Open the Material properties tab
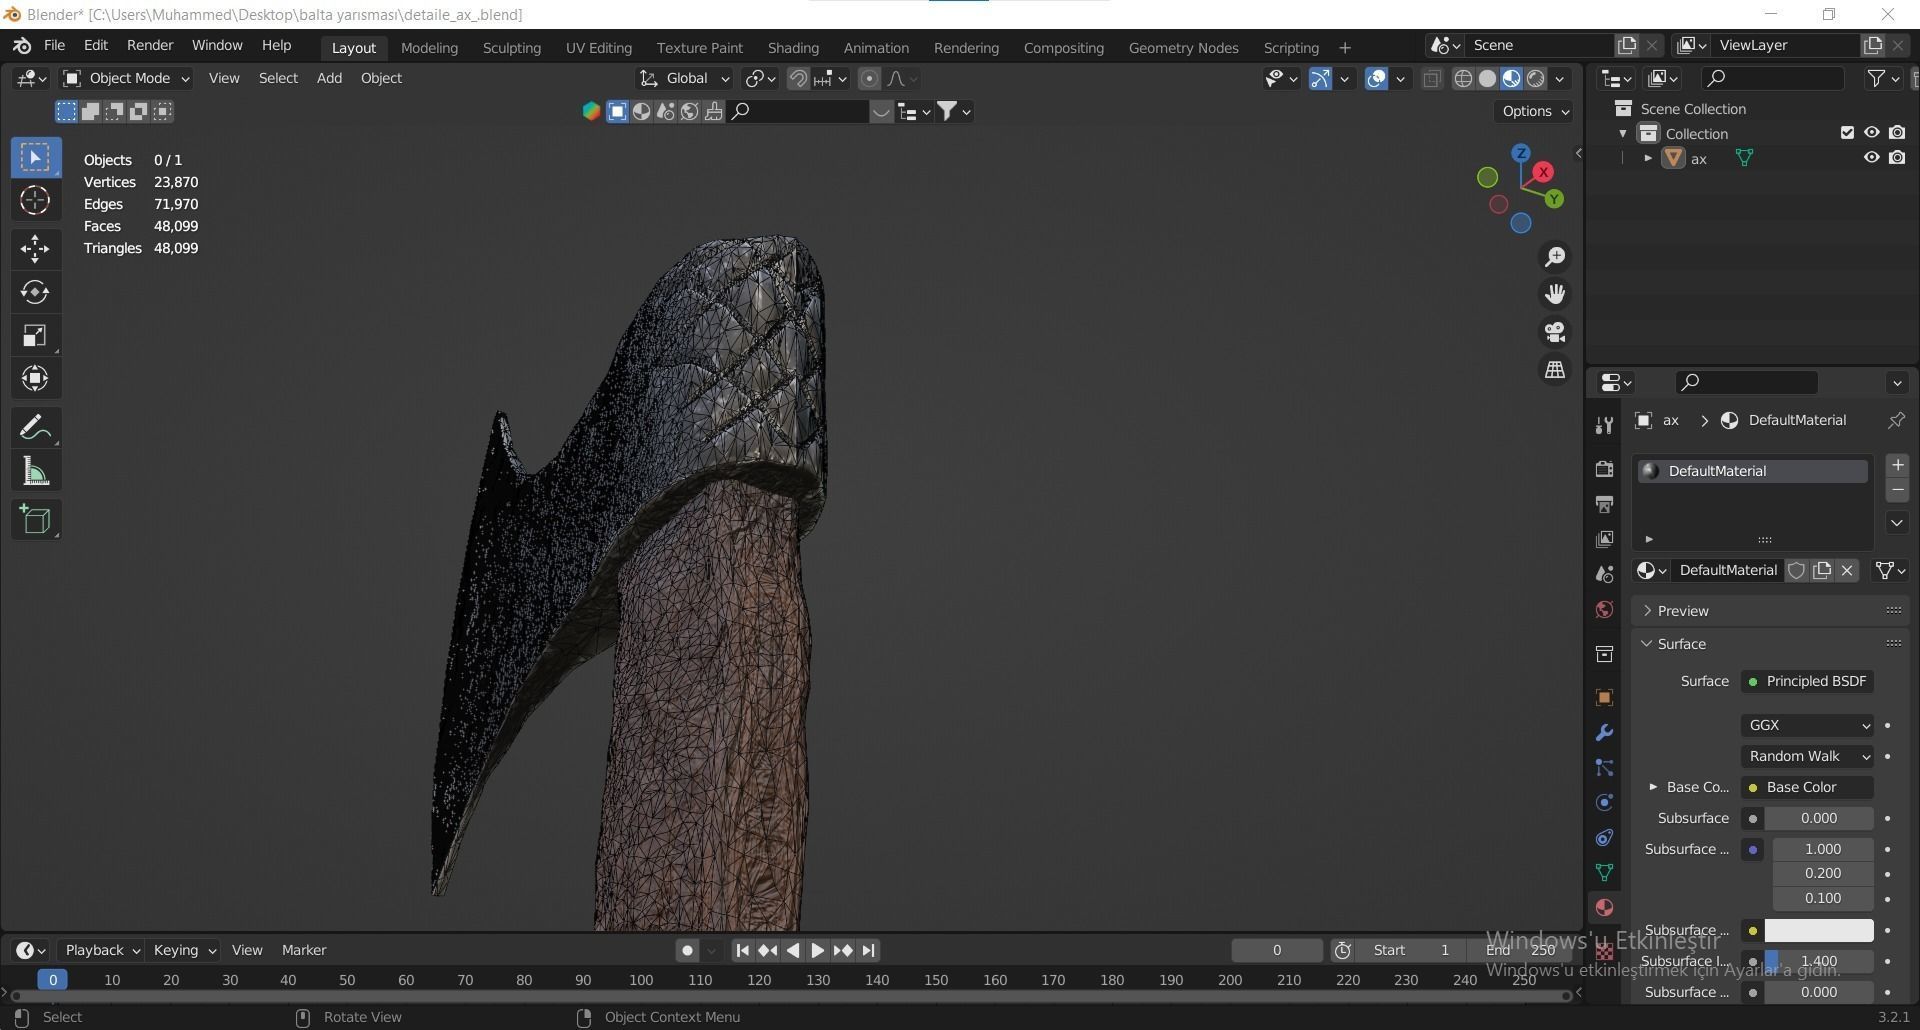The width and height of the screenshot is (1920, 1030). [x=1604, y=907]
